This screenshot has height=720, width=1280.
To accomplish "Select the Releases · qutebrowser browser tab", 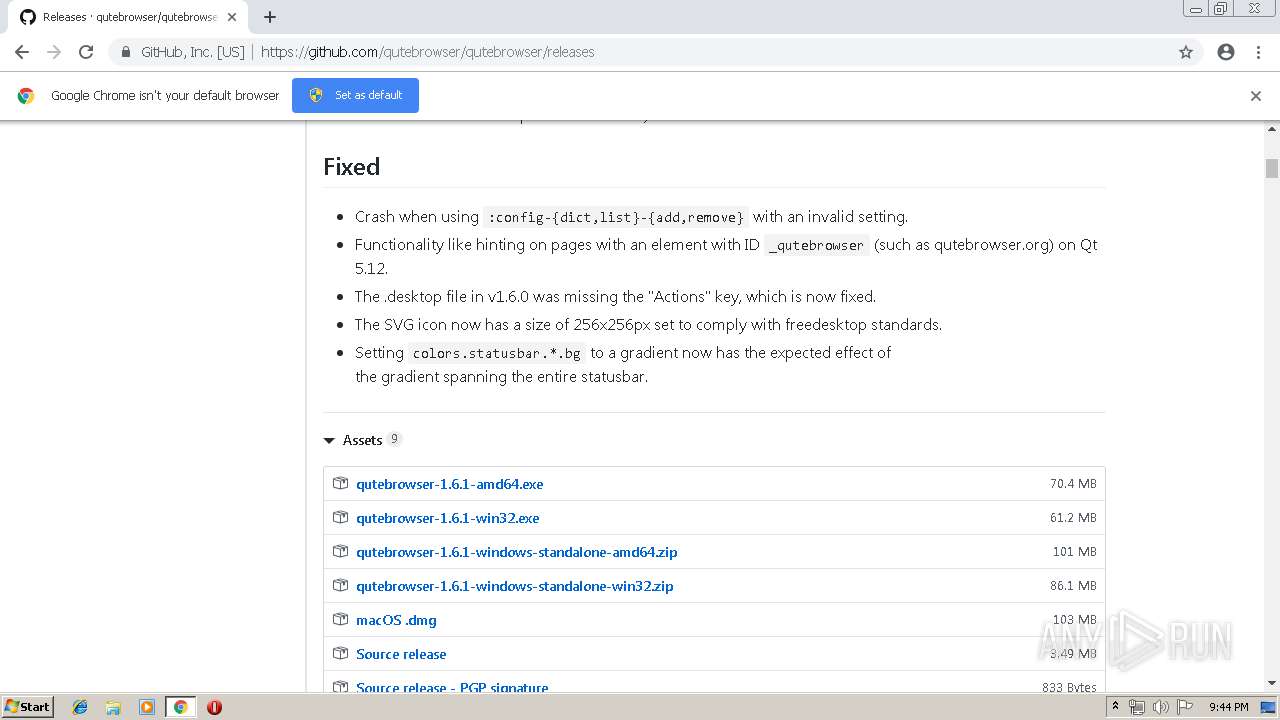I will point(128,17).
